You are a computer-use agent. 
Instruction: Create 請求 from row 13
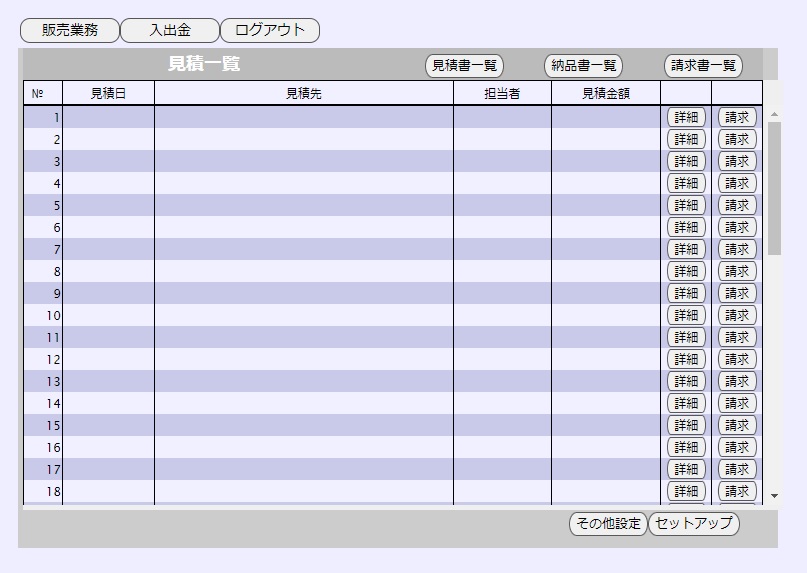tap(737, 381)
